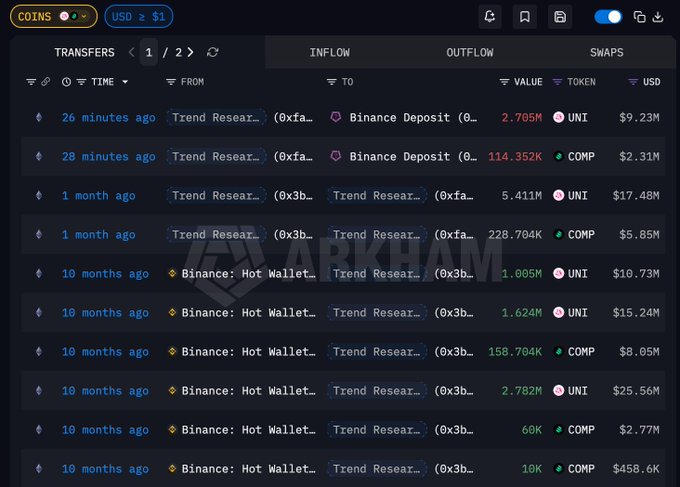
Task: Click Binance Deposit in the 2.705M UNI row
Action: [413, 118]
